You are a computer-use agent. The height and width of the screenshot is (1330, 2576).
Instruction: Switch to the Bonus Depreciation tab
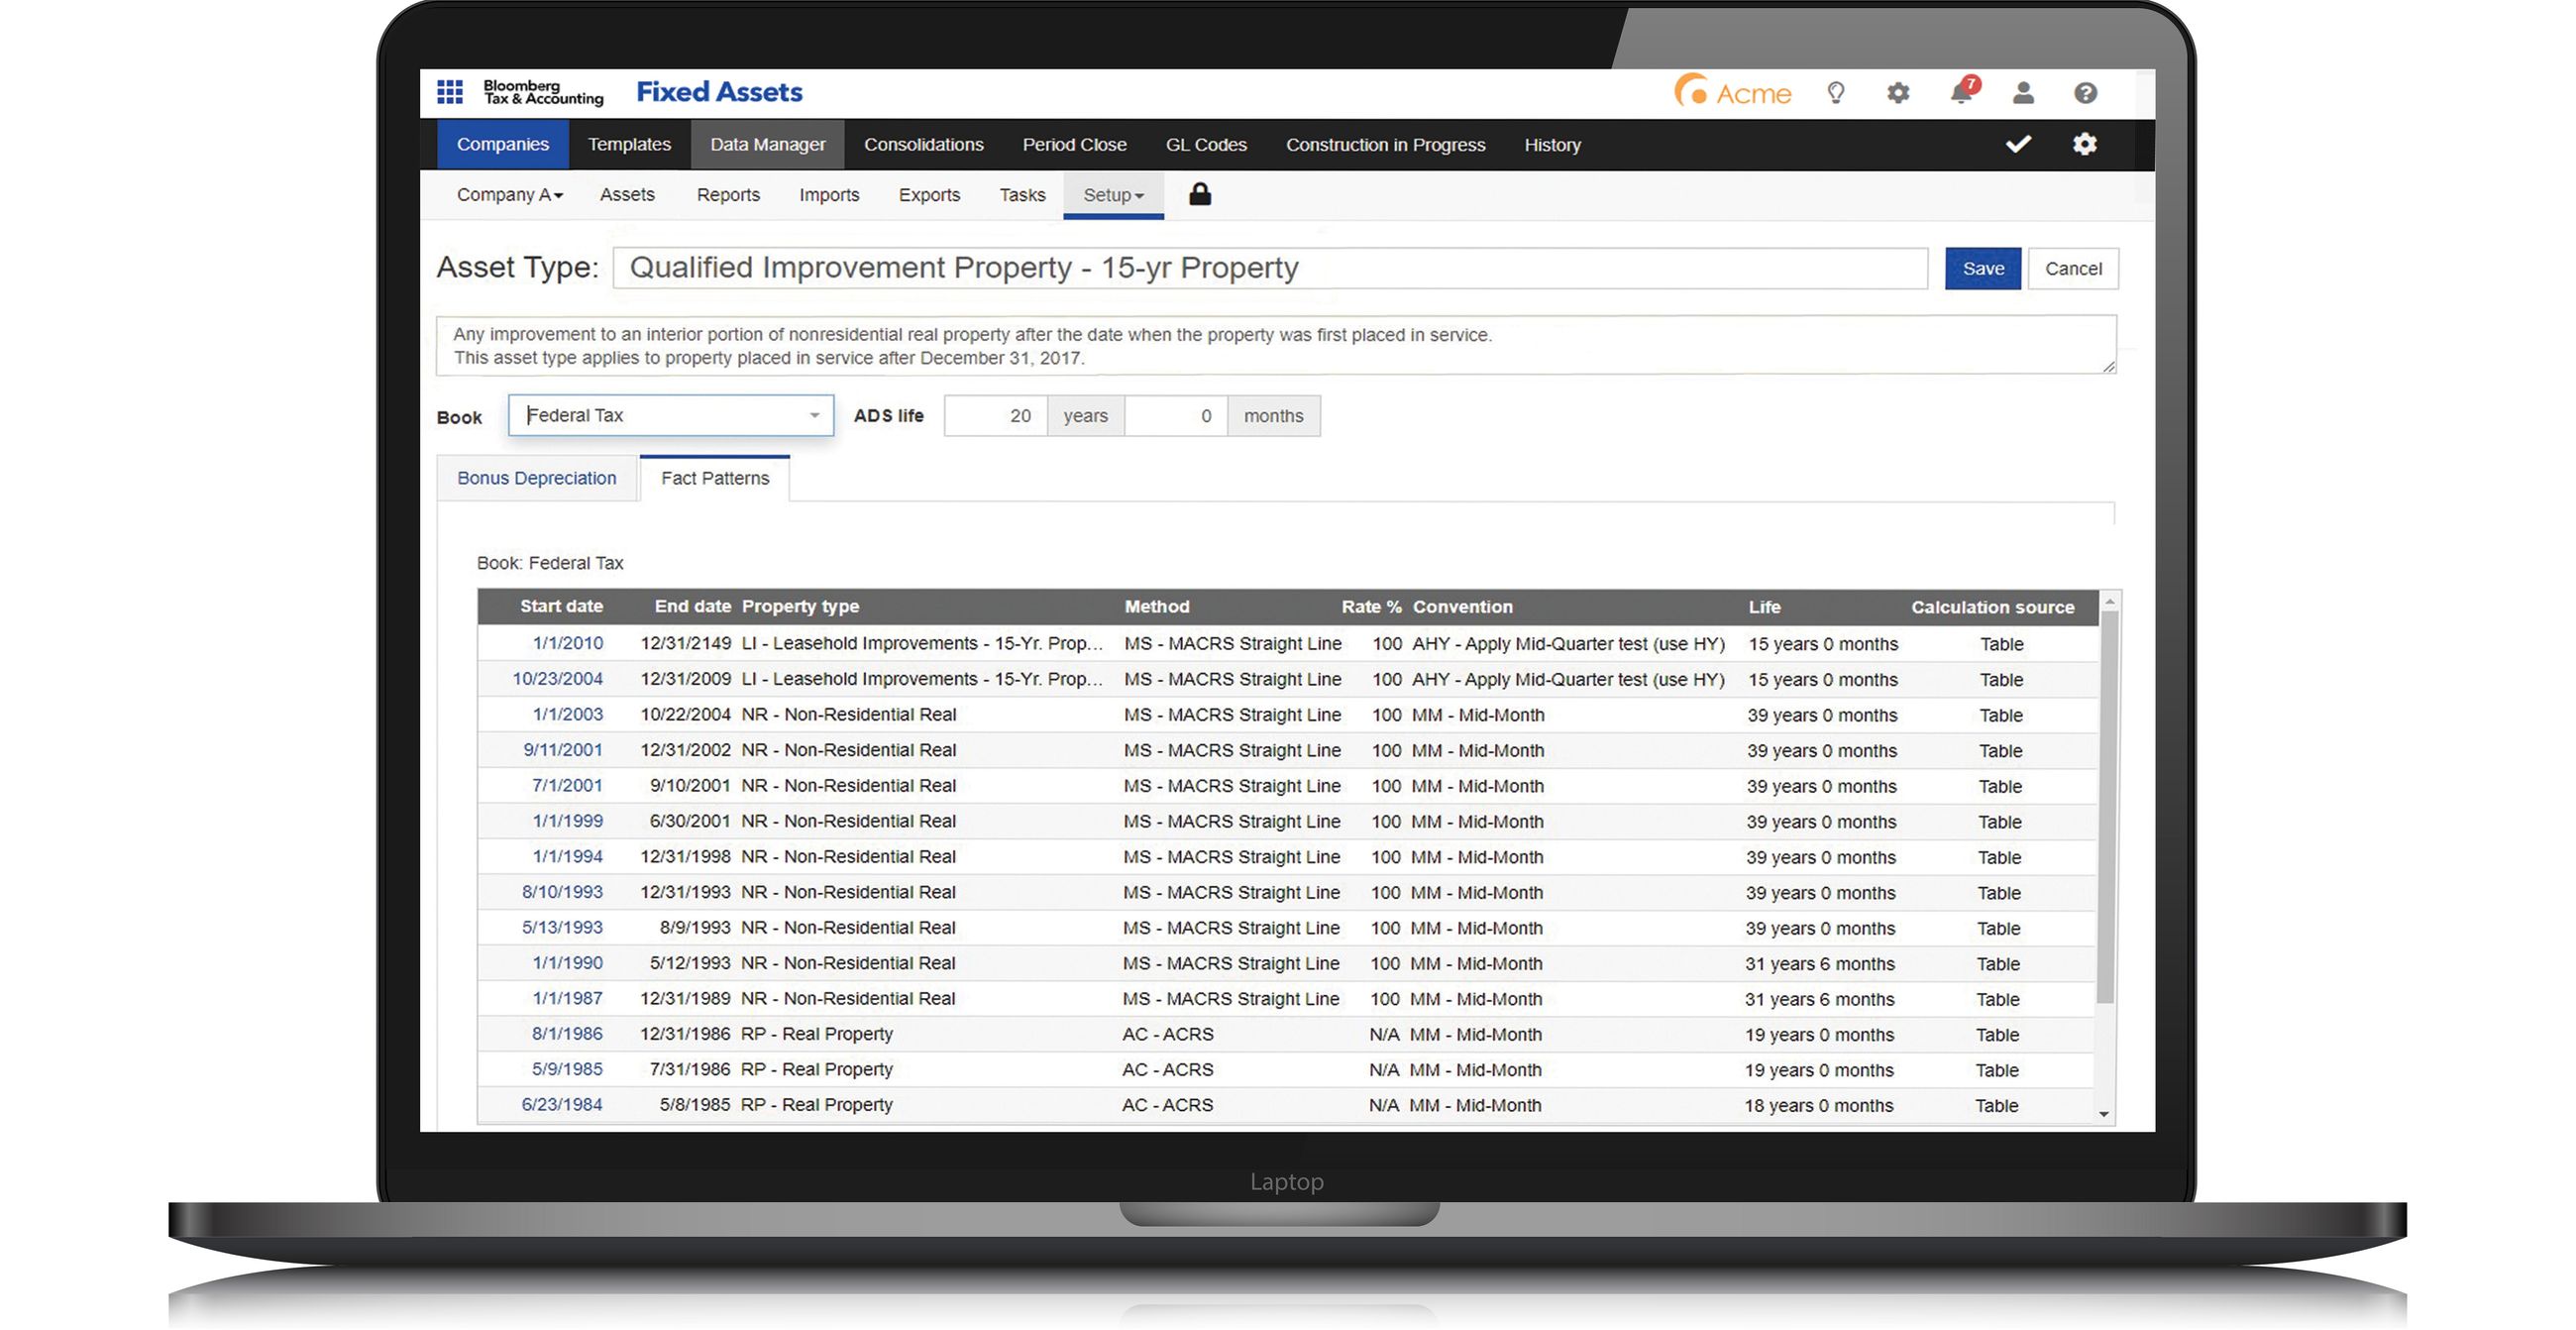pos(537,478)
